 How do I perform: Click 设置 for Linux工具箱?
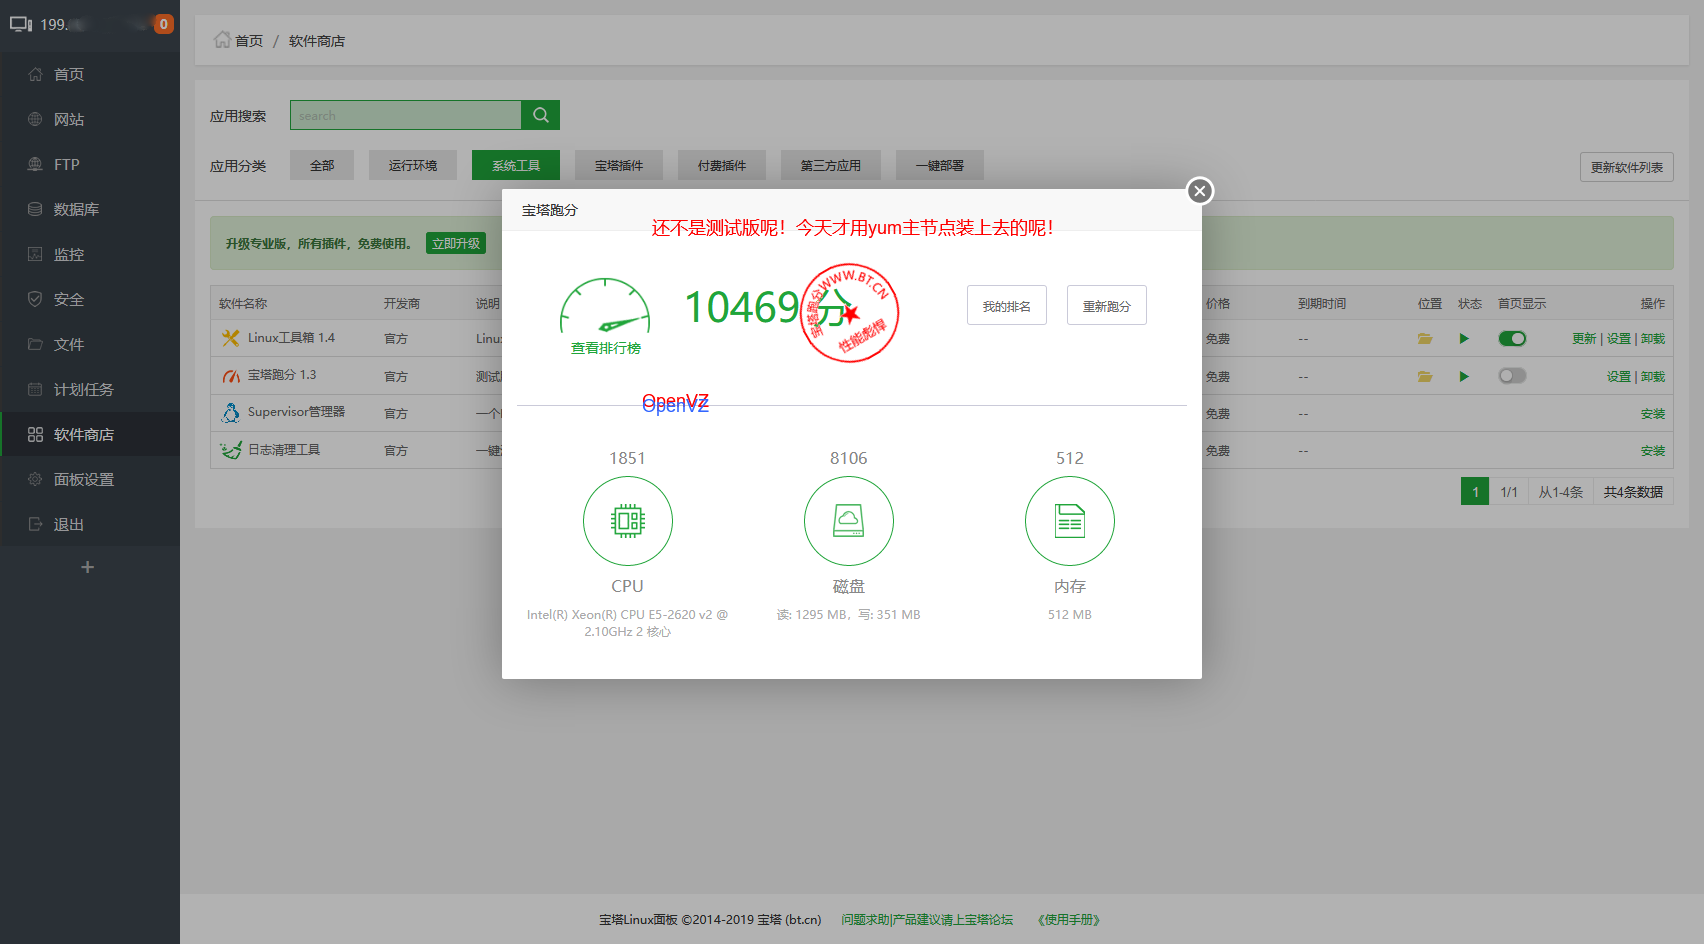point(1619,339)
